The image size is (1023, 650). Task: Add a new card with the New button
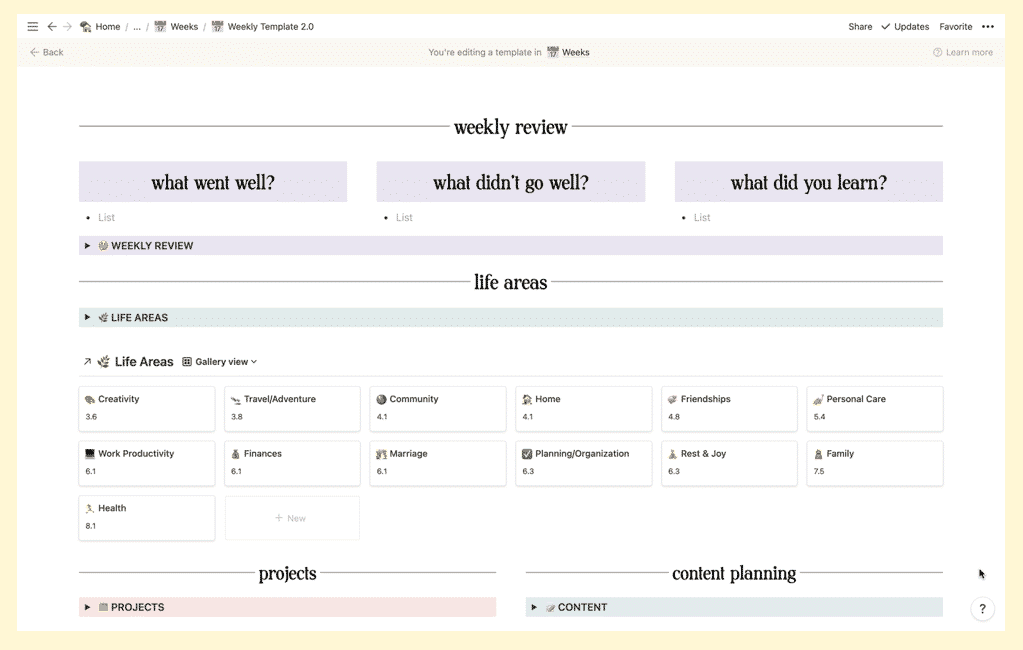[291, 518]
